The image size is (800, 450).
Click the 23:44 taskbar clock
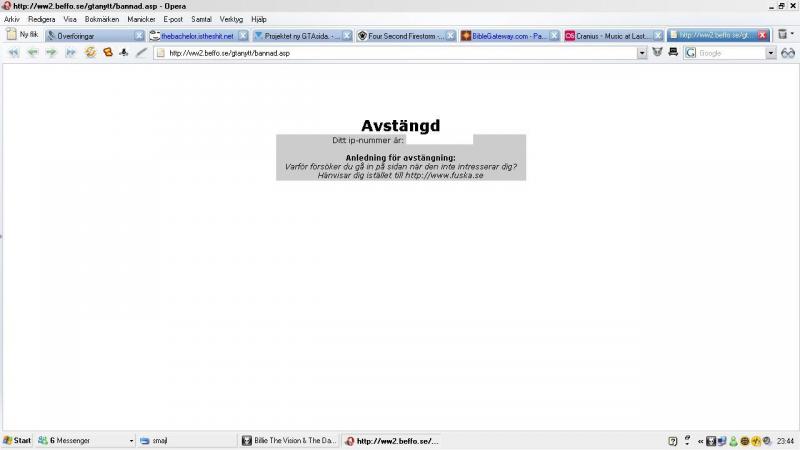[786, 441]
